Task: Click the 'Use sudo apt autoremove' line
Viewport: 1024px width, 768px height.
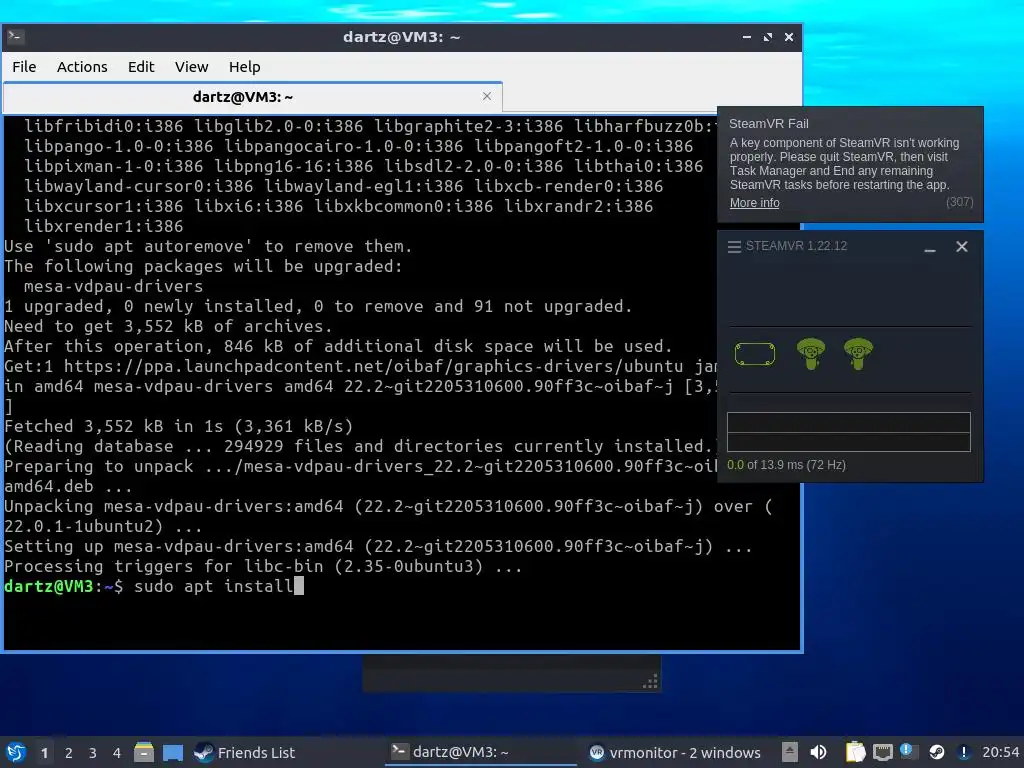Action: coord(208,246)
